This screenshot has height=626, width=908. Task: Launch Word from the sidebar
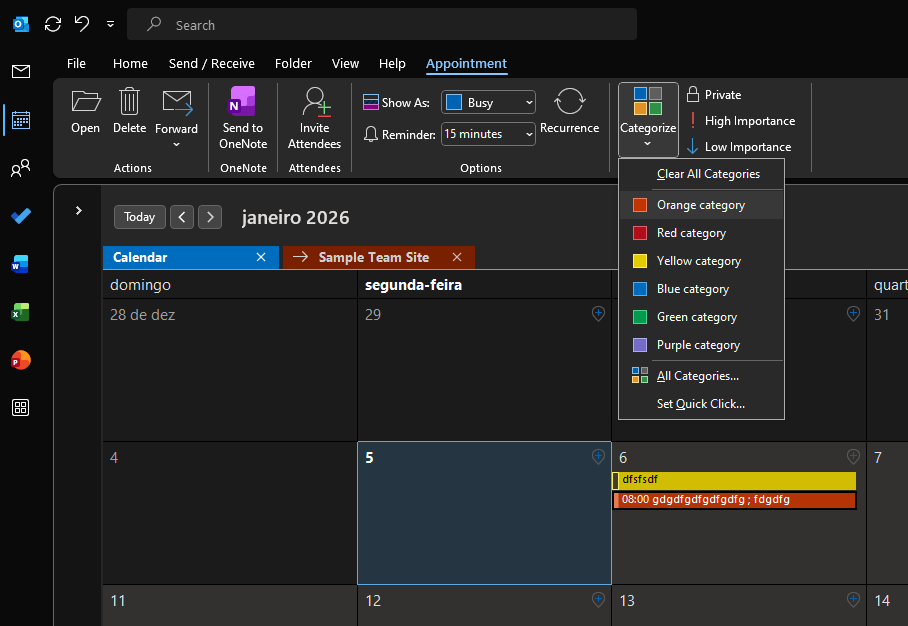[x=20, y=264]
